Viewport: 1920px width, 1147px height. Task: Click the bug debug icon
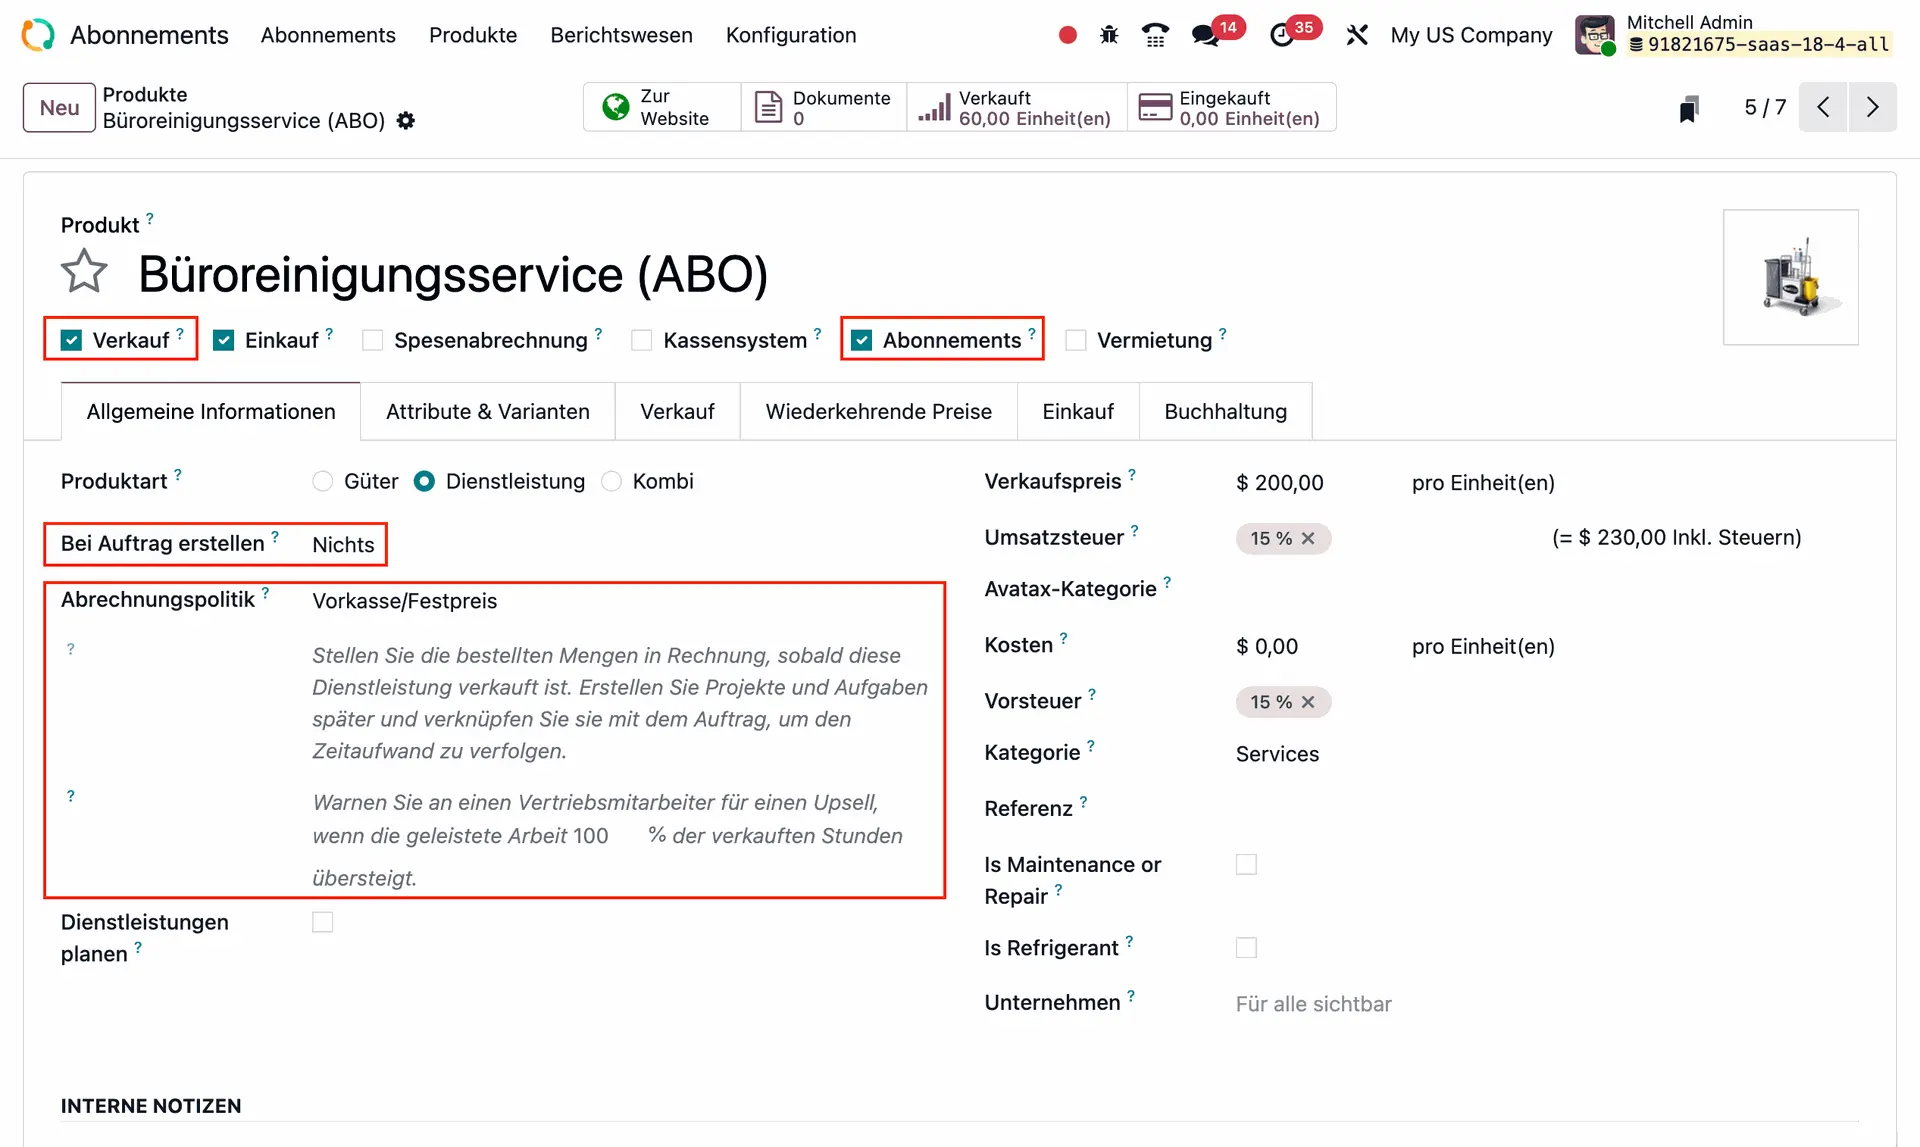pos(1109,36)
